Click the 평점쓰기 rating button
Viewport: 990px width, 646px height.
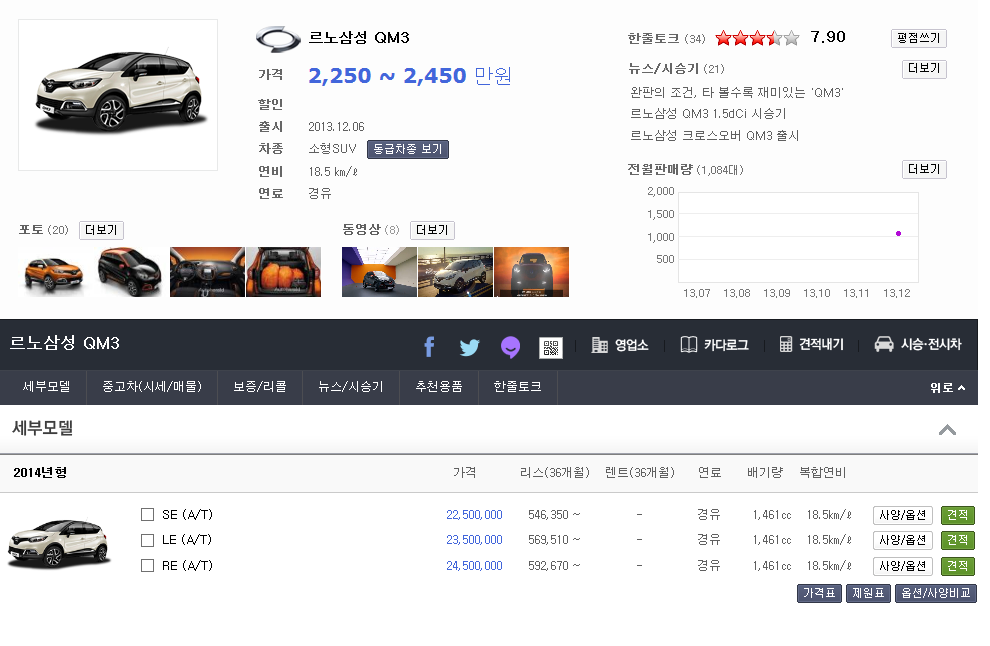(x=923, y=37)
